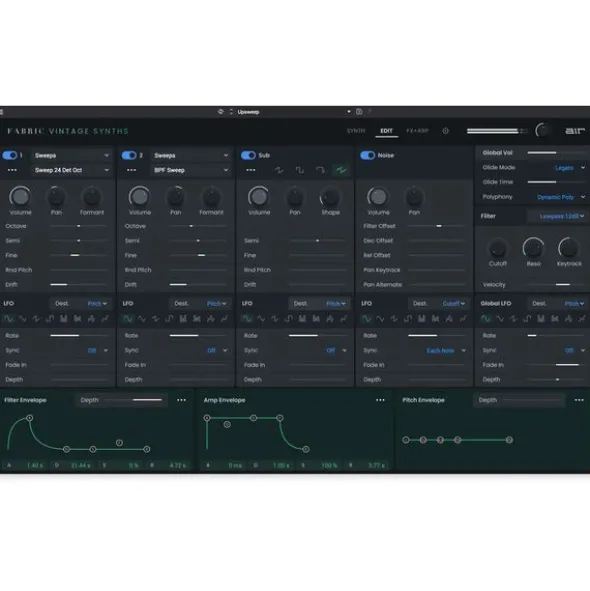Viewport: 590px width, 591px height.
Task: Click Filter Envelope attack peak point
Action: pos(30,418)
